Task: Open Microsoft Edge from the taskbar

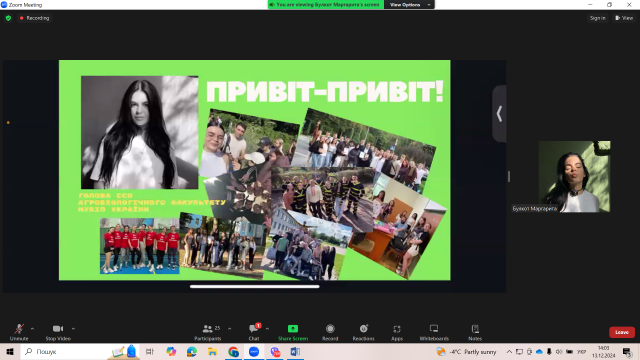Action: click(x=191, y=351)
